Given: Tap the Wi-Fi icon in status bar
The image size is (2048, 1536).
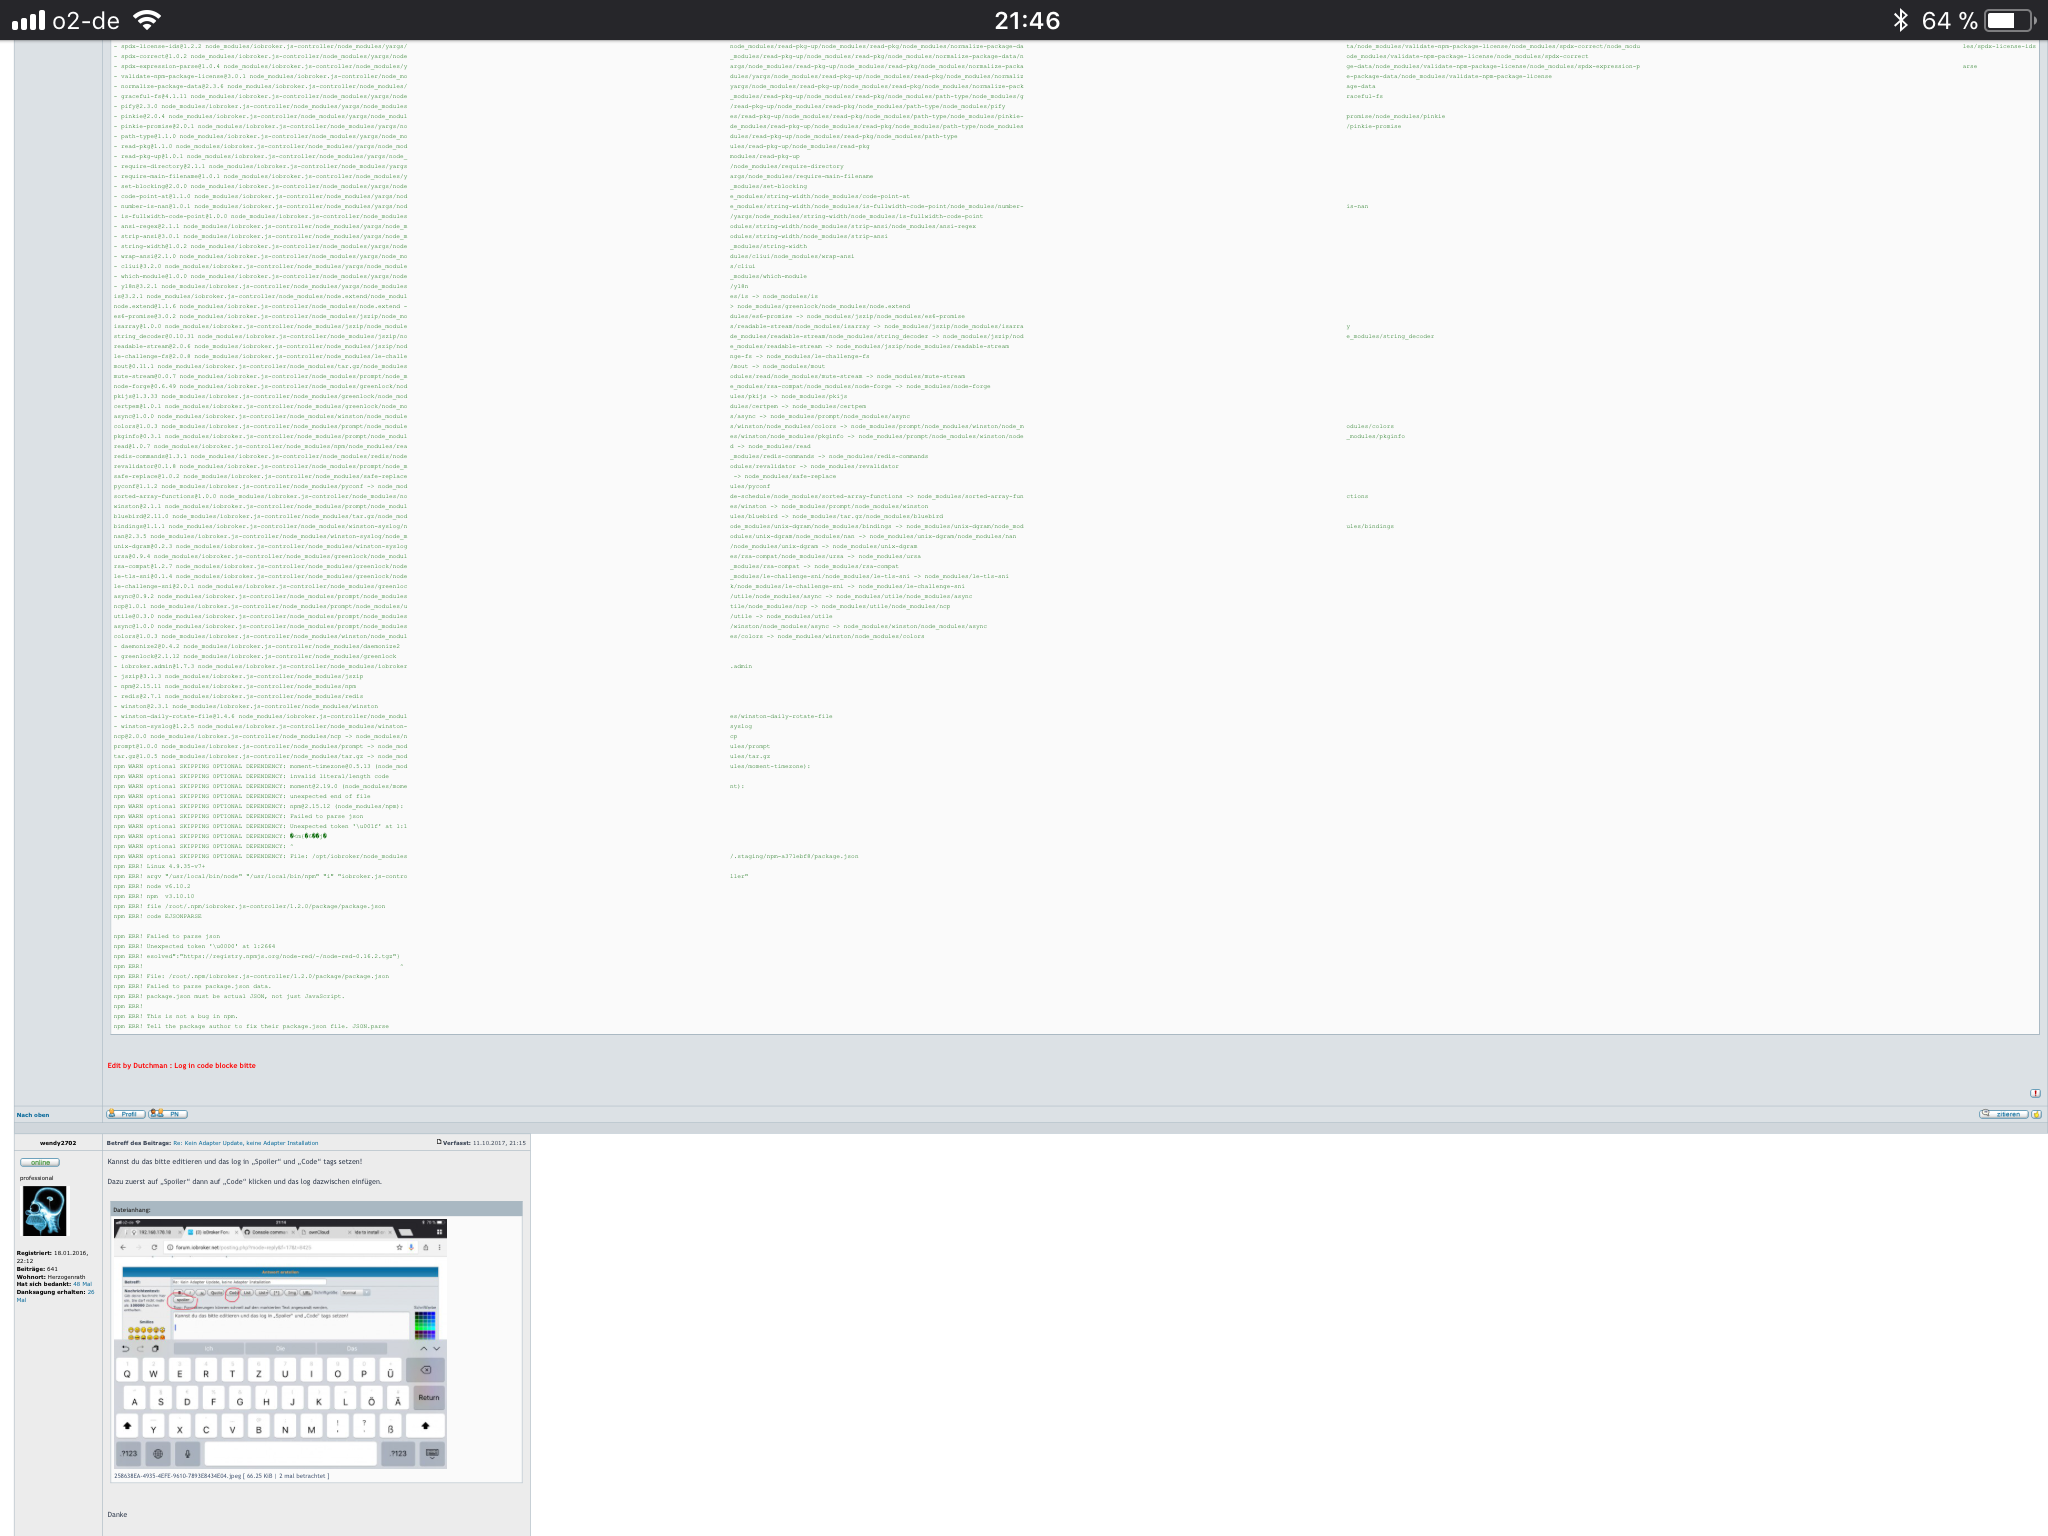Looking at the screenshot, I should pyautogui.click(x=148, y=20).
